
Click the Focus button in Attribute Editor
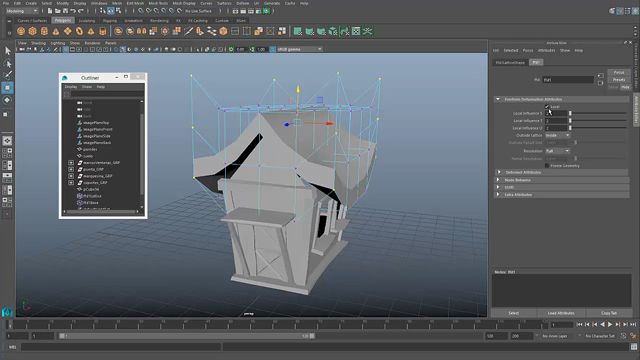tap(619, 72)
